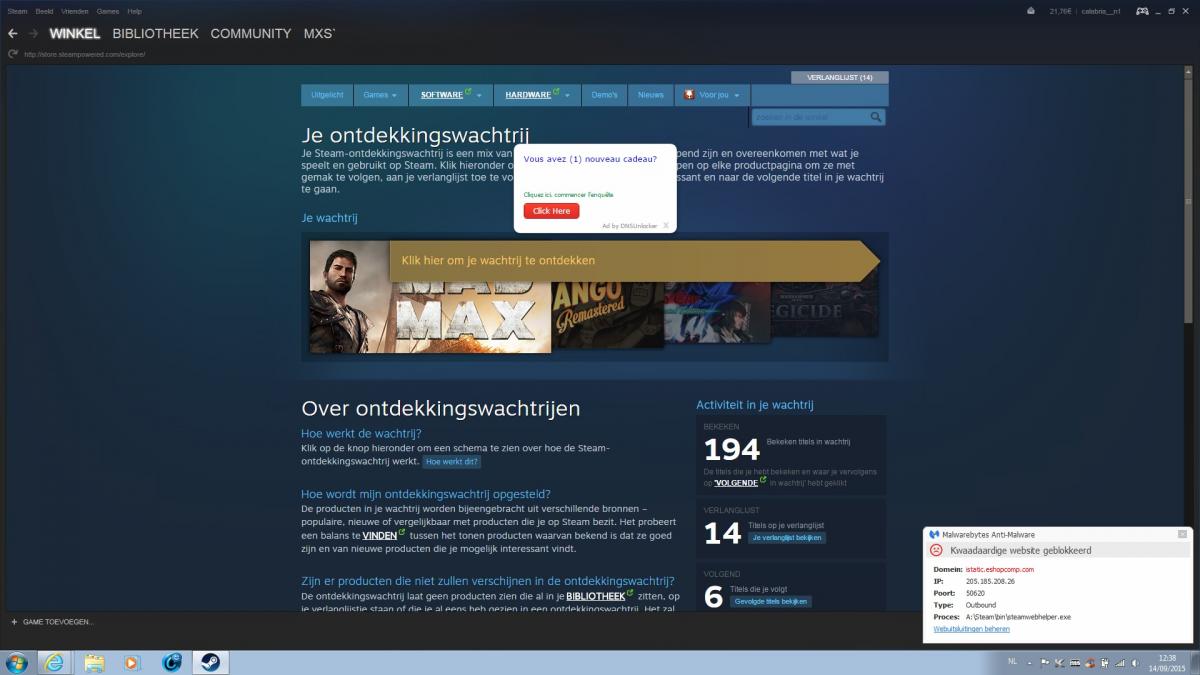Open the Vrienden menu

pyautogui.click(x=75, y=11)
